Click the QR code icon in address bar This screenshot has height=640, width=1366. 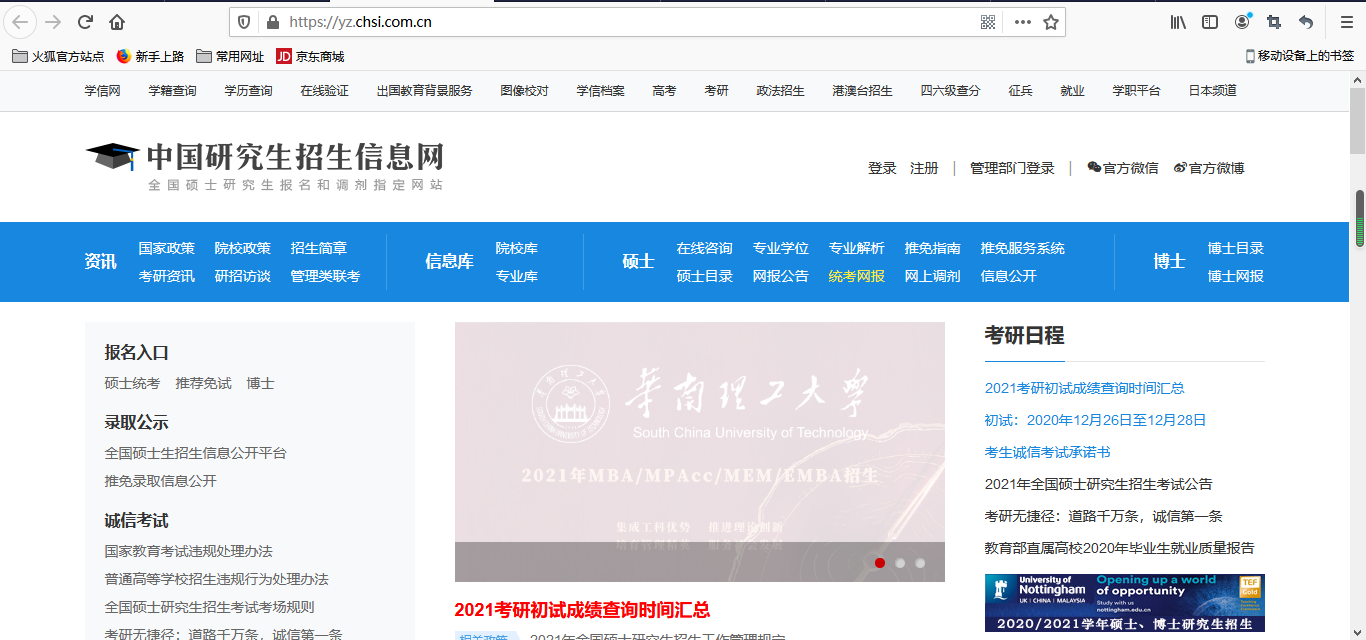point(988,22)
